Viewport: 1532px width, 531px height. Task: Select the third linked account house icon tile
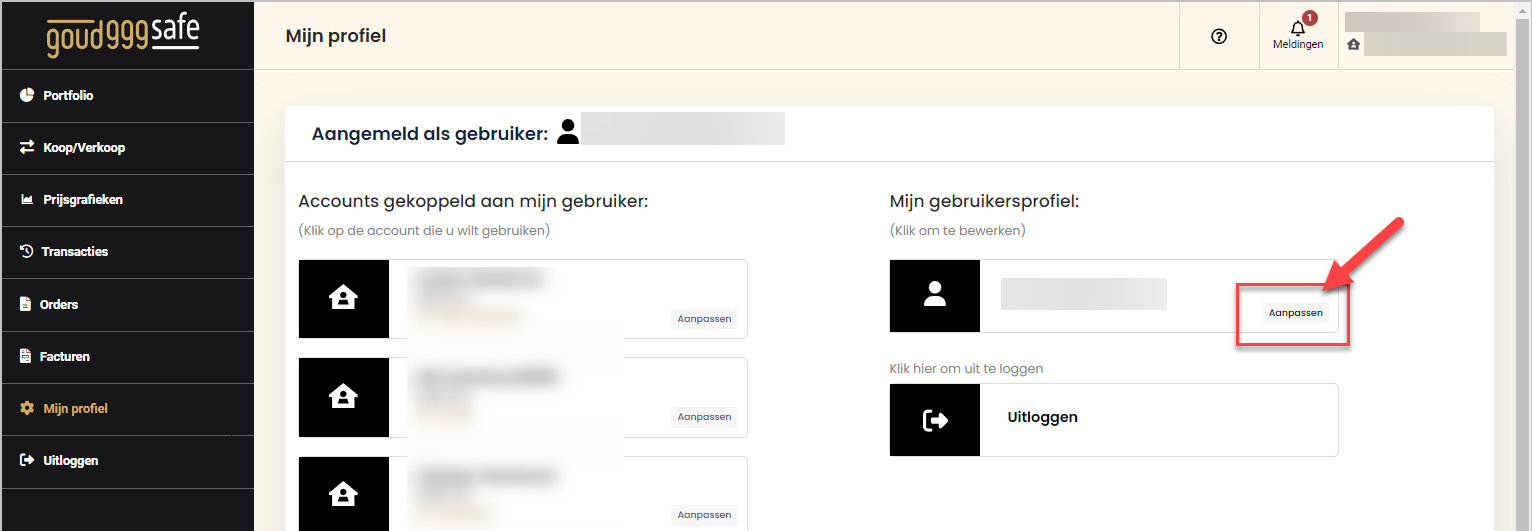click(344, 494)
